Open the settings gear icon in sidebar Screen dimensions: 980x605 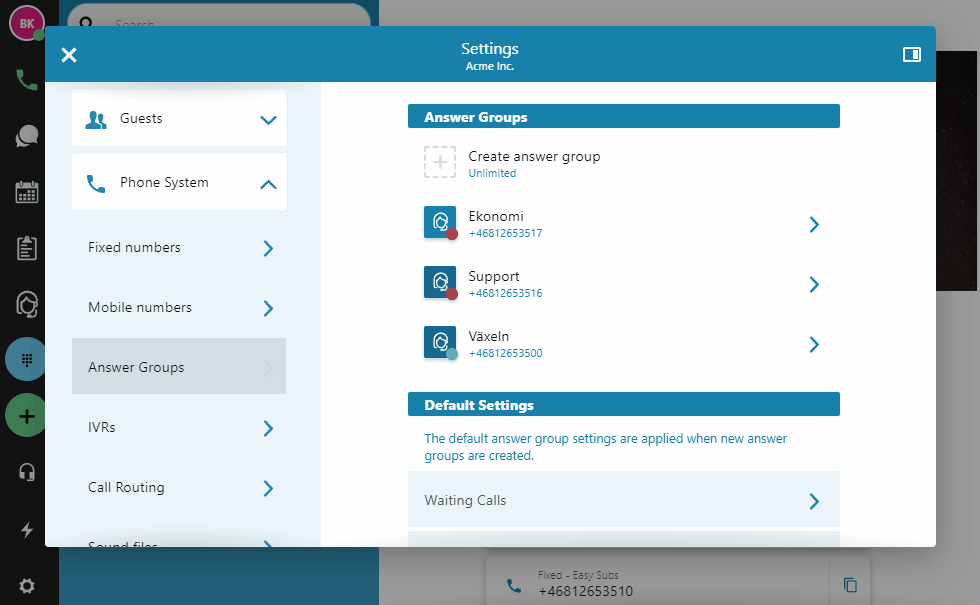coord(27,586)
